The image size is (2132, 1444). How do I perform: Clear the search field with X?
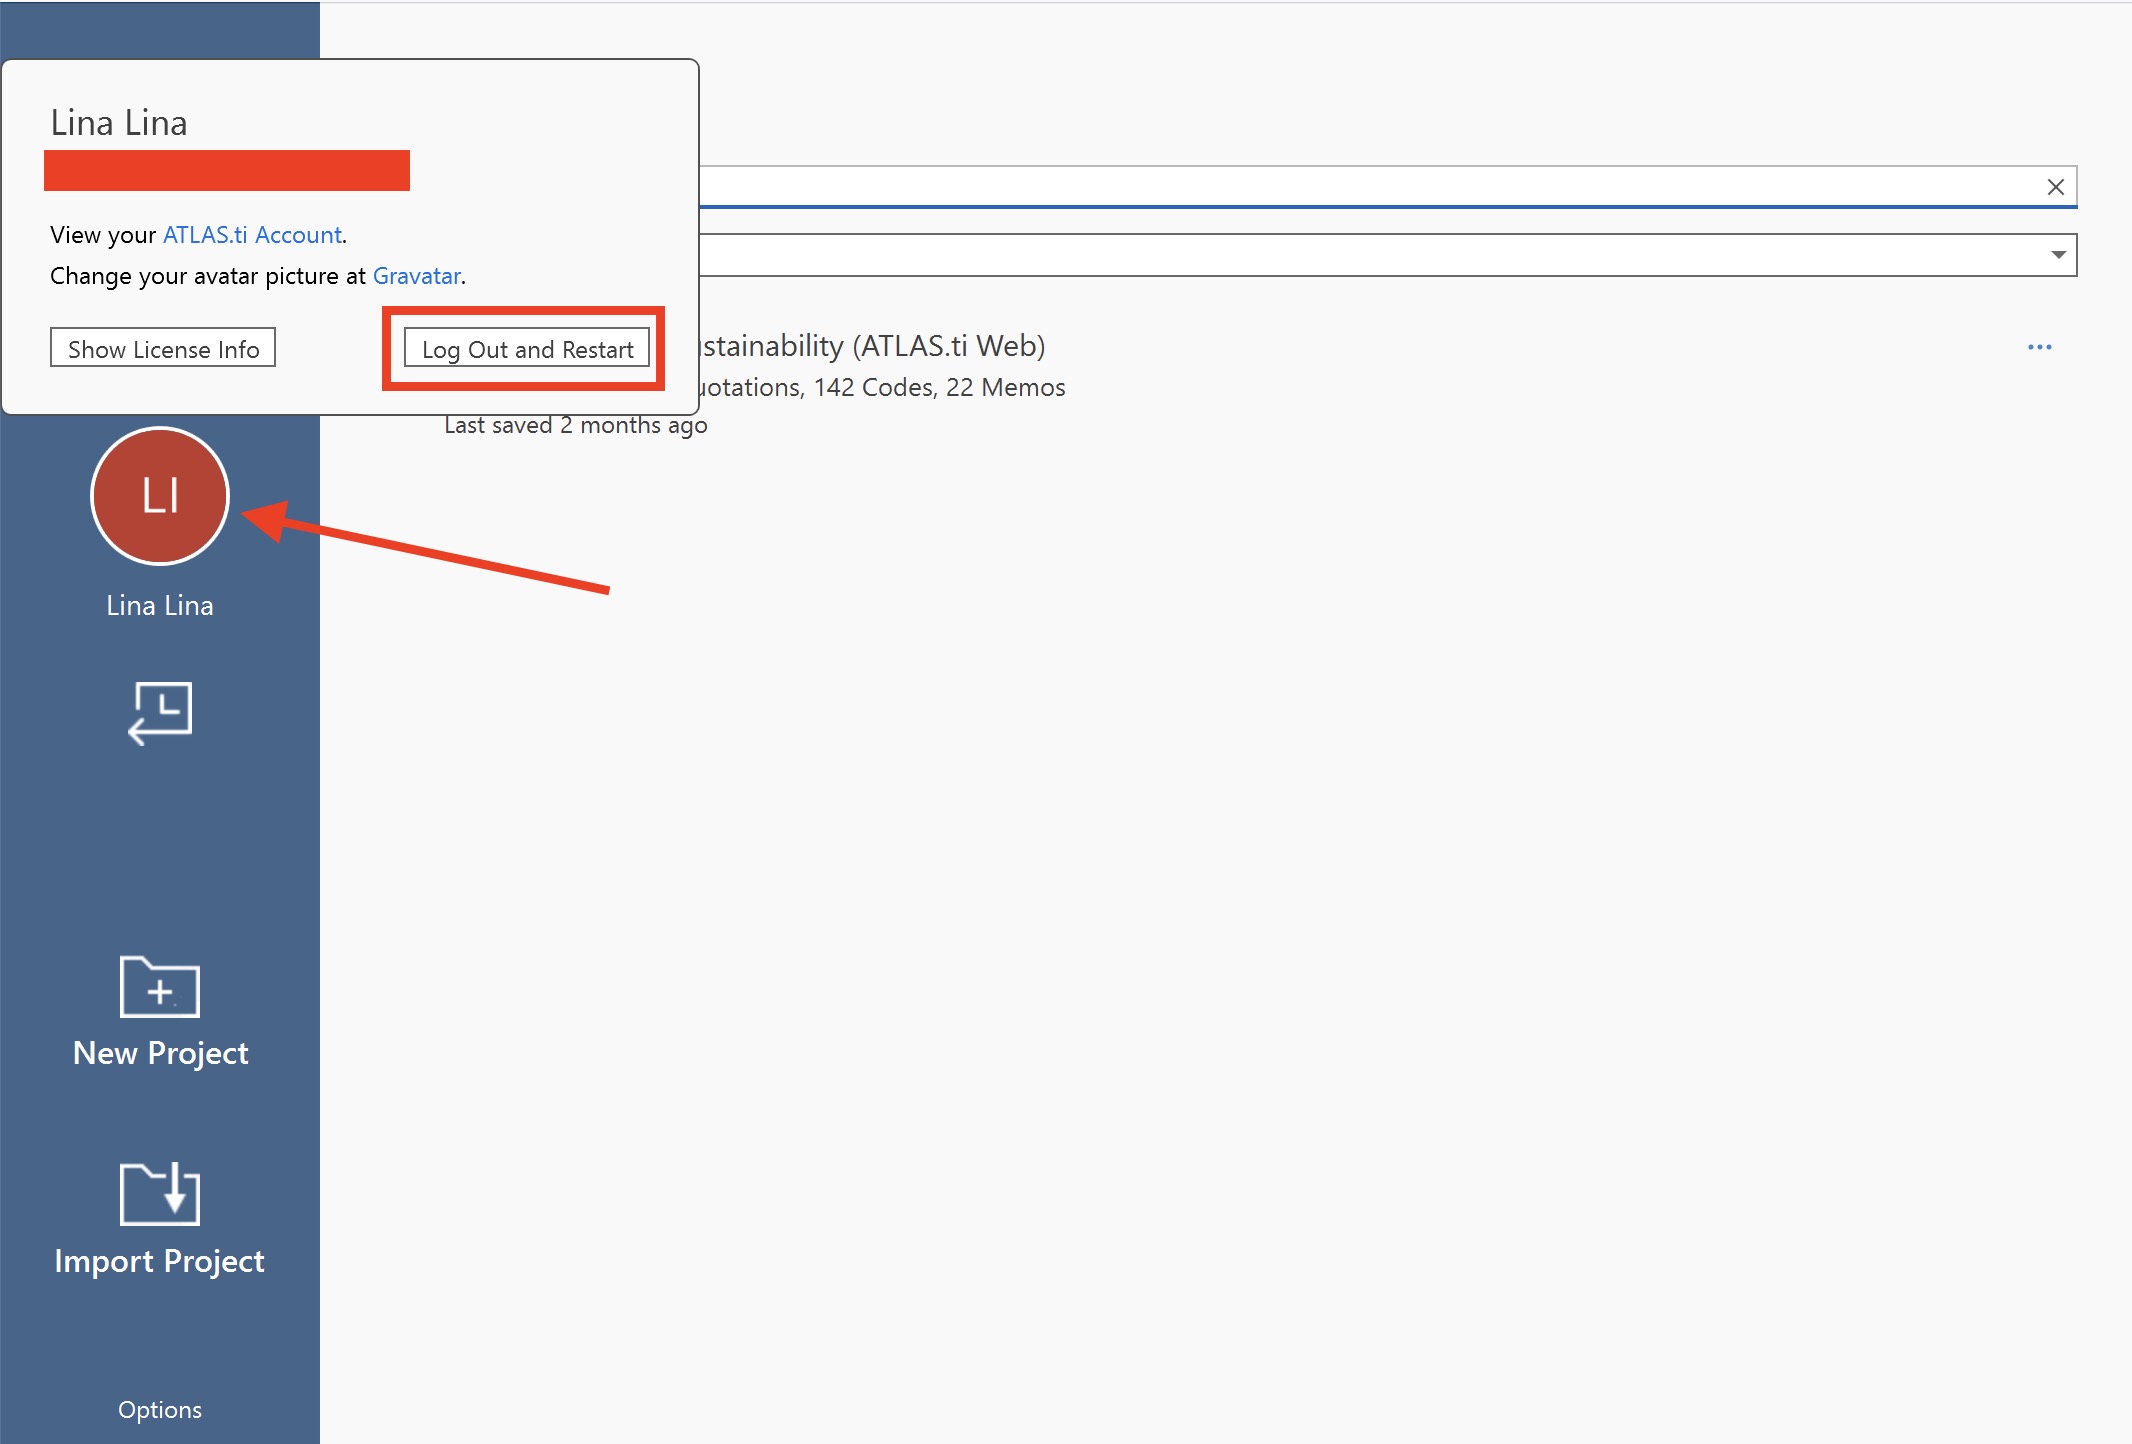pyautogui.click(x=2055, y=187)
